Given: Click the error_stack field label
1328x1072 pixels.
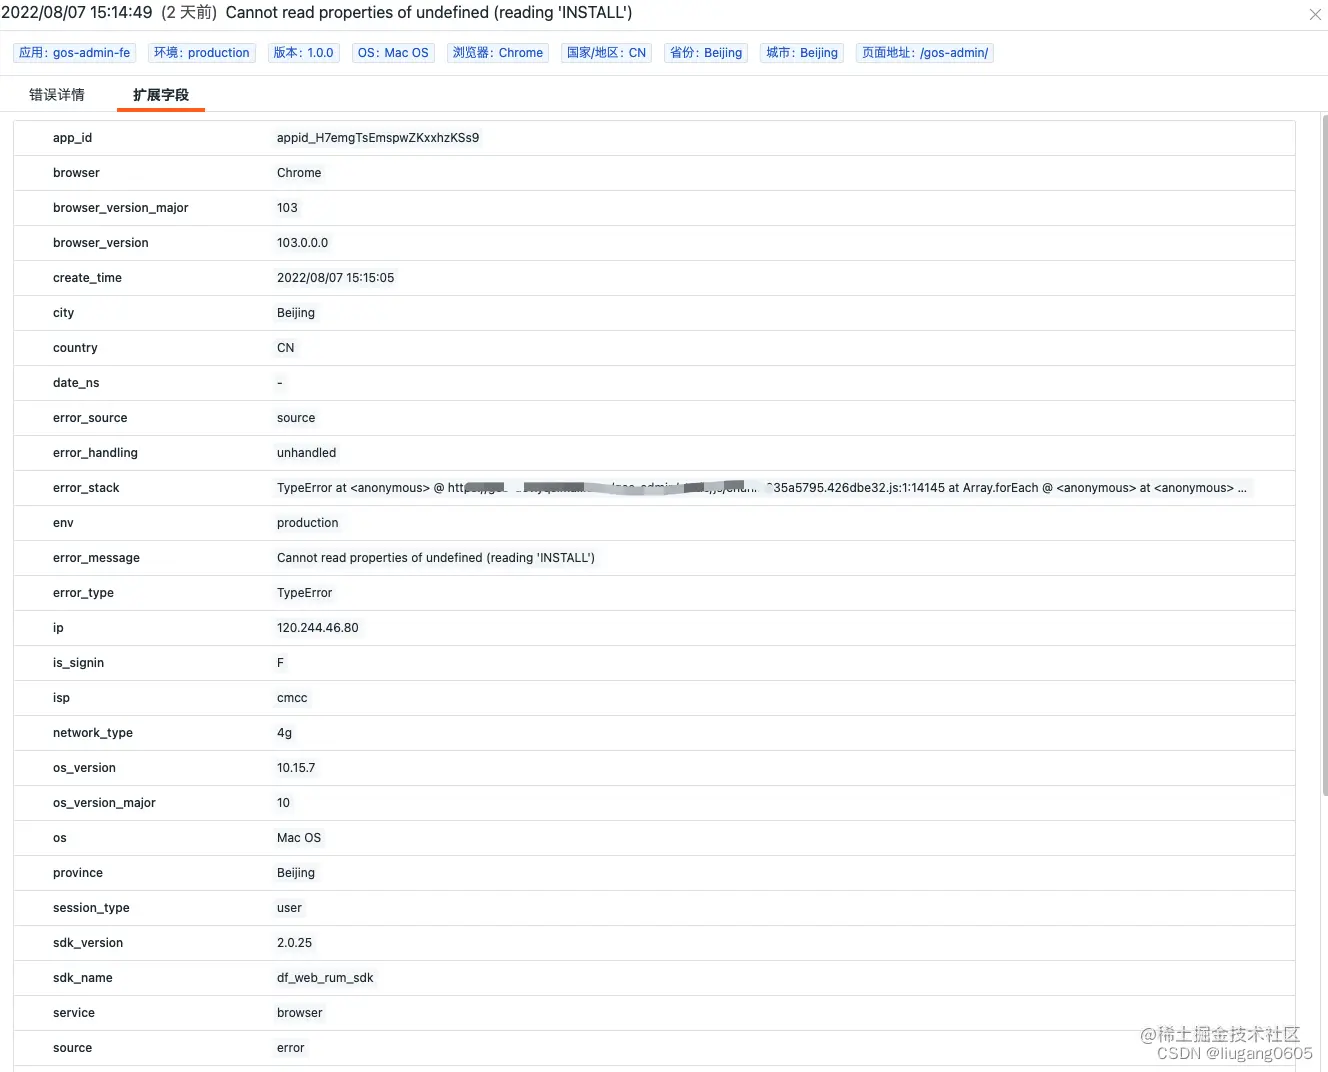Looking at the screenshot, I should (x=86, y=488).
